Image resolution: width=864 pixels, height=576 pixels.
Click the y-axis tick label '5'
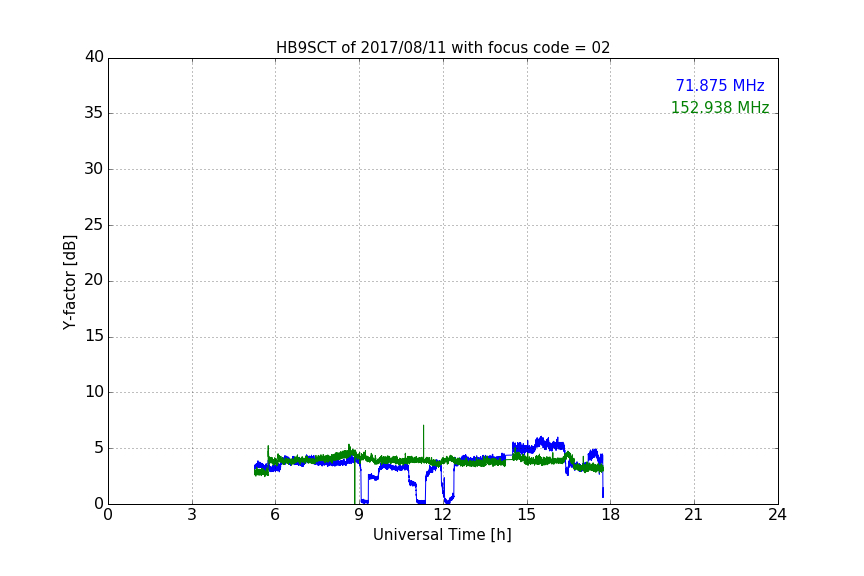(99, 448)
